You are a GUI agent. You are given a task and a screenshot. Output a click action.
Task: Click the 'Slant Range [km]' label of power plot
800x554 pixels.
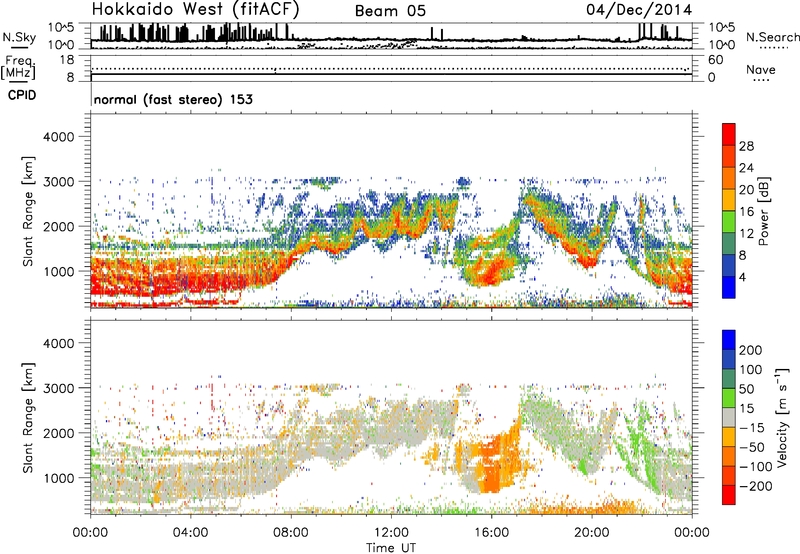(28, 211)
